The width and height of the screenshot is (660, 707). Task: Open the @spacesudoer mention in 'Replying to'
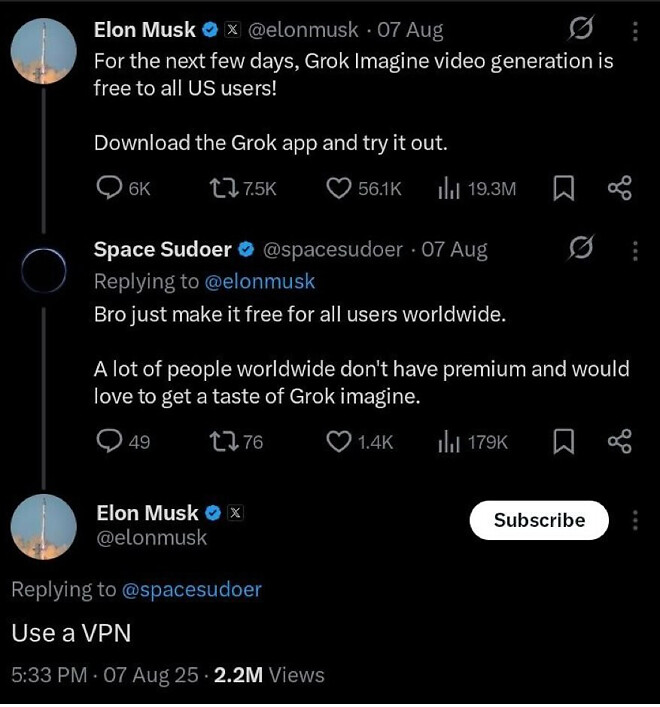tap(191, 590)
